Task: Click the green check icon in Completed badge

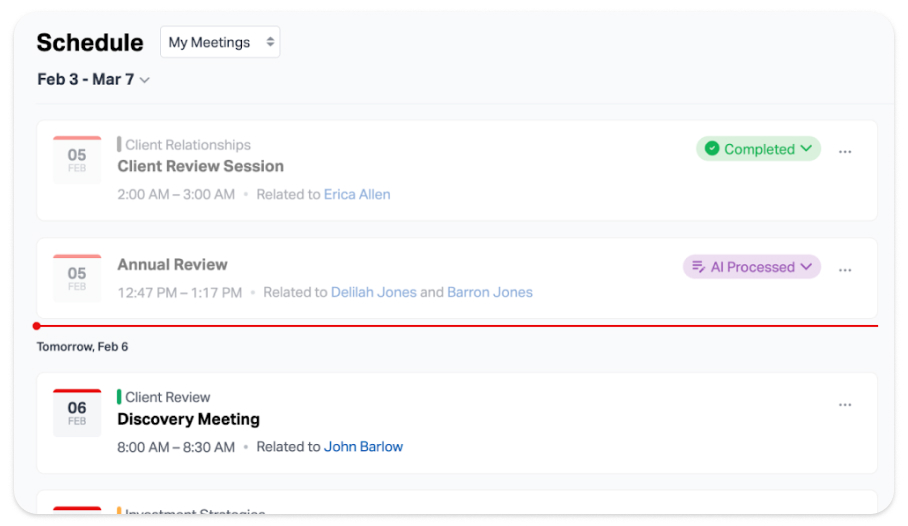Action: click(712, 149)
